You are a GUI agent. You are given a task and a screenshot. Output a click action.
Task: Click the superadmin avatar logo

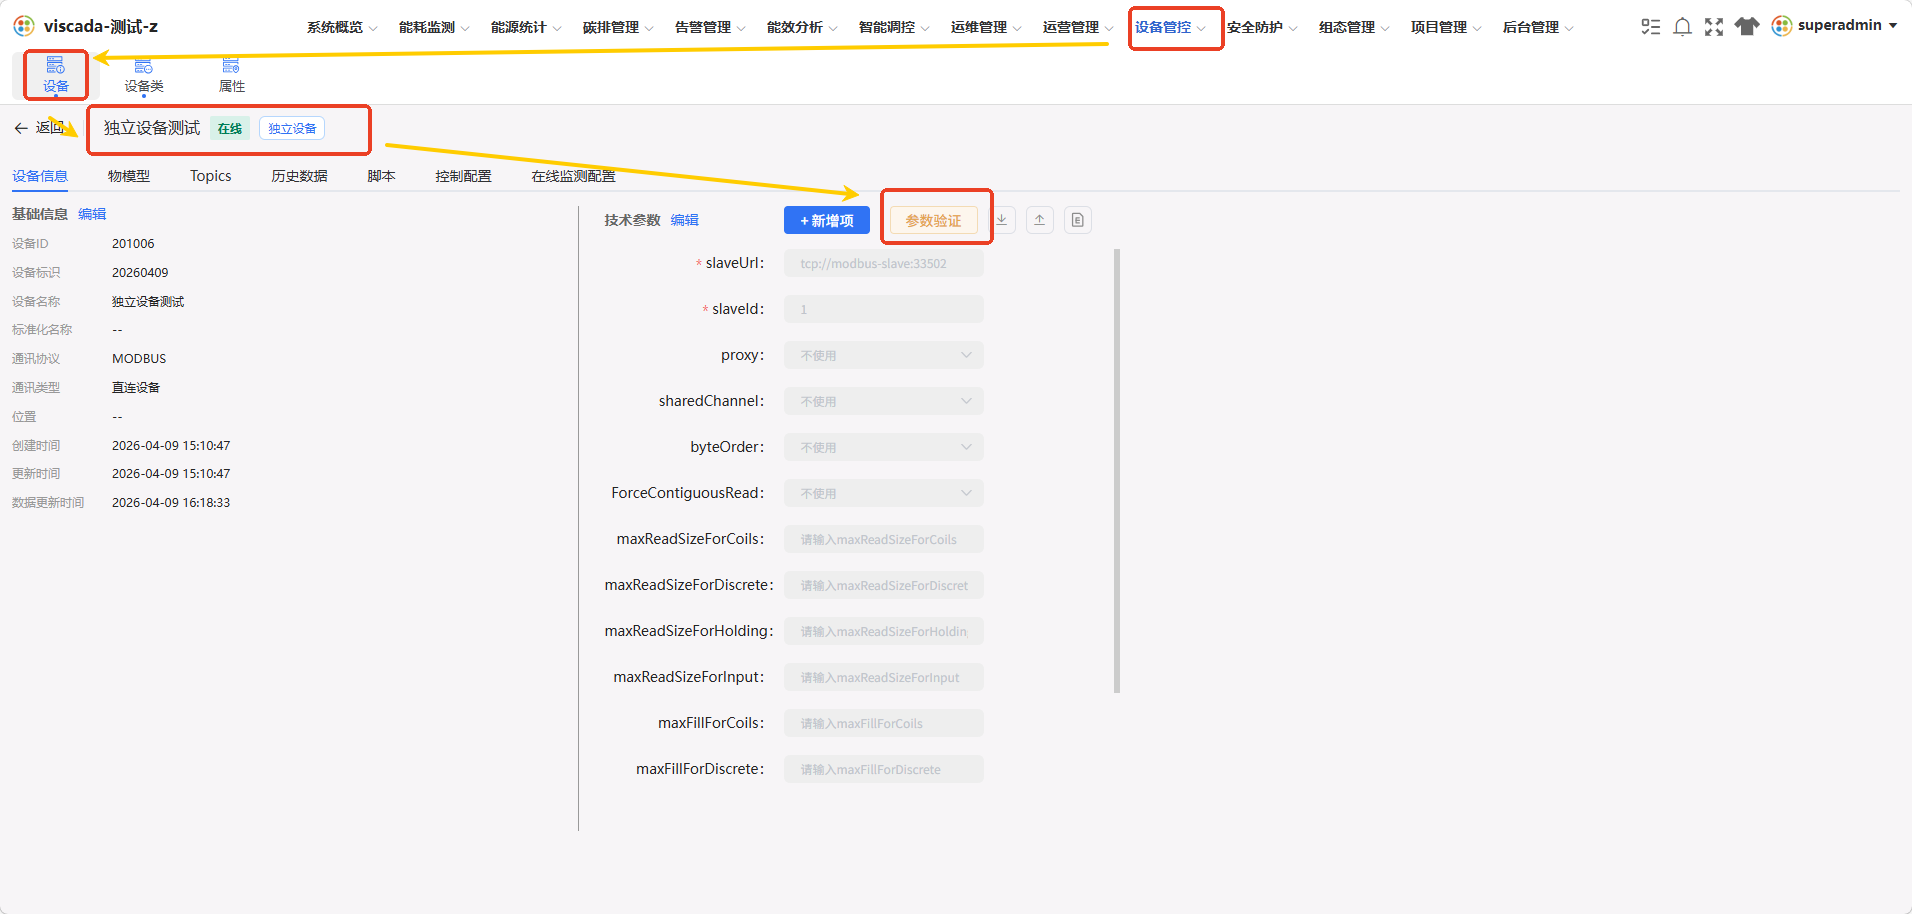click(x=1782, y=26)
